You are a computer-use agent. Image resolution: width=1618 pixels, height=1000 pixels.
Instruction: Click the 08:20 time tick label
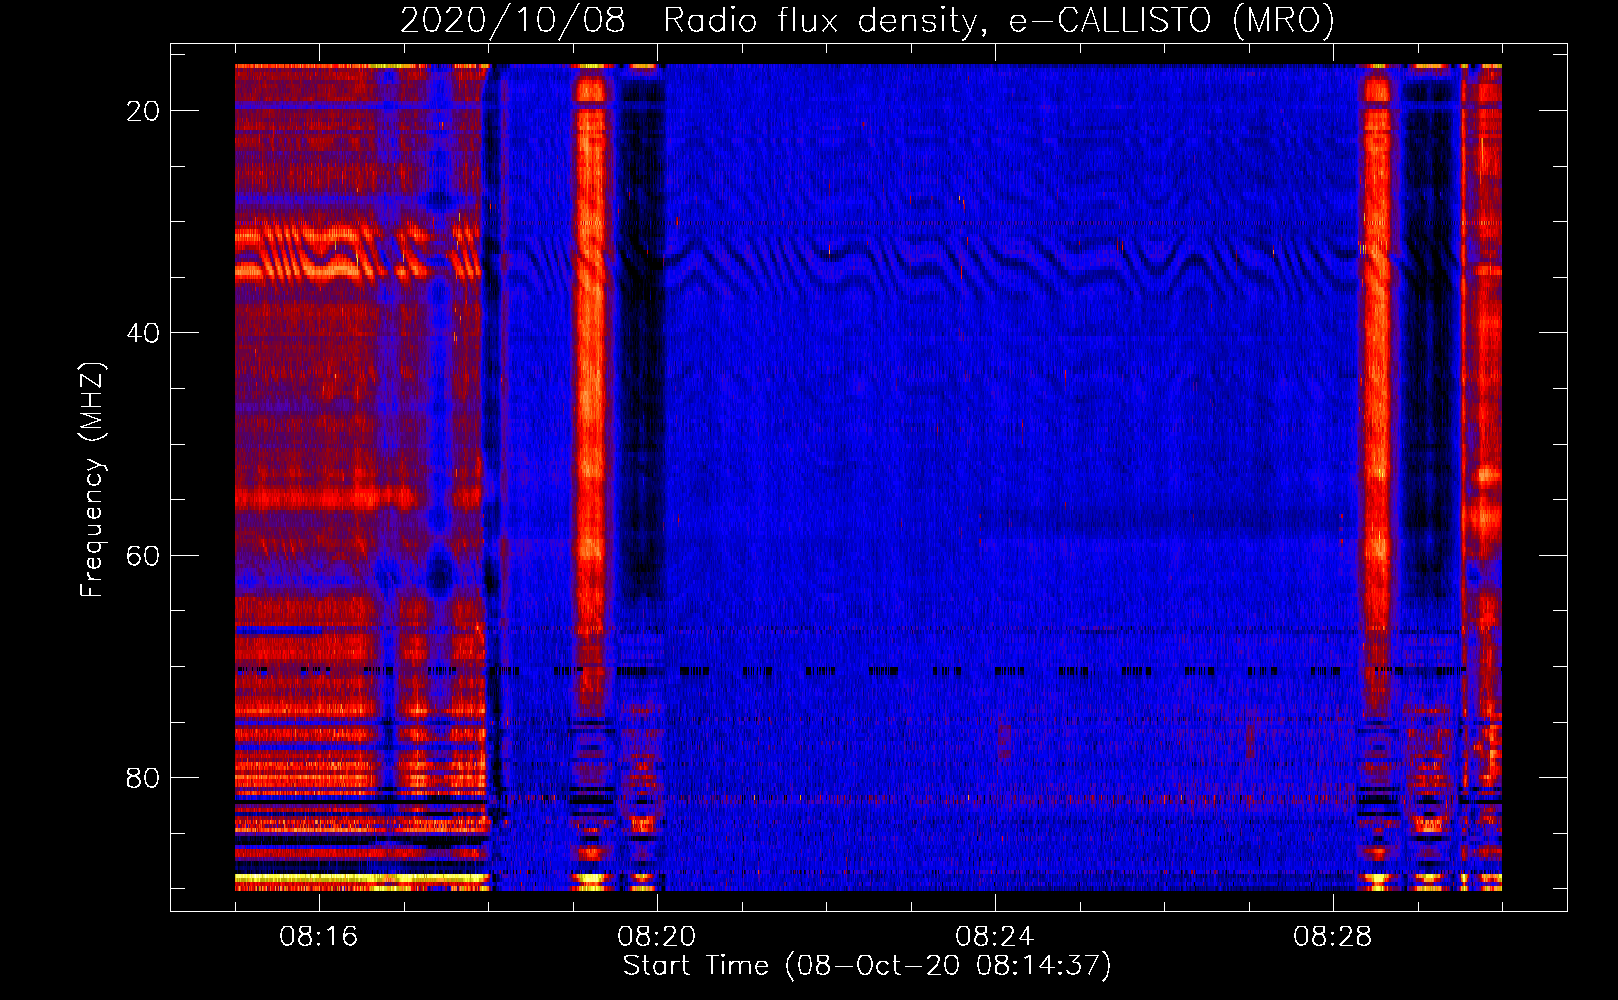tap(656, 936)
